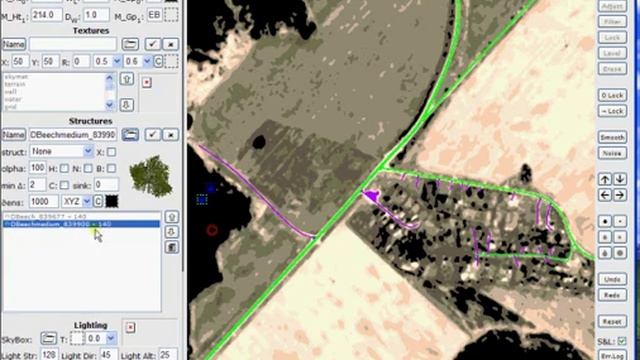The height and width of the screenshot is (360, 640).
Task: Shift terrain down with the down arrow
Action: (x=620, y=179)
